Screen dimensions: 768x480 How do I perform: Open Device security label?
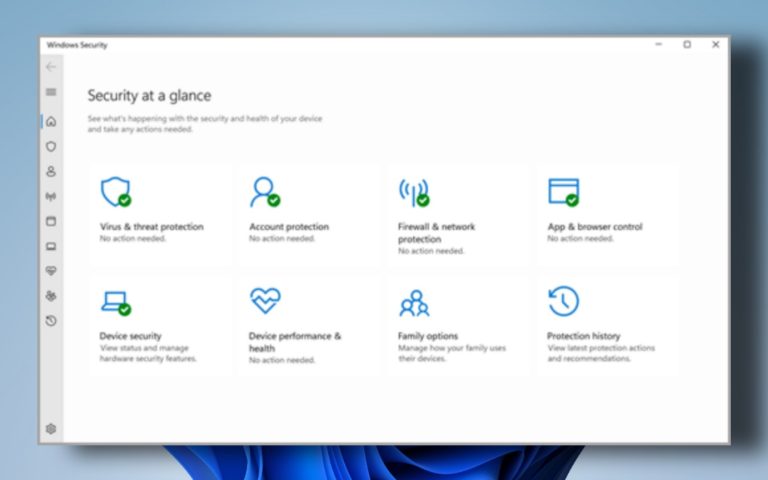(x=130, y=336)
